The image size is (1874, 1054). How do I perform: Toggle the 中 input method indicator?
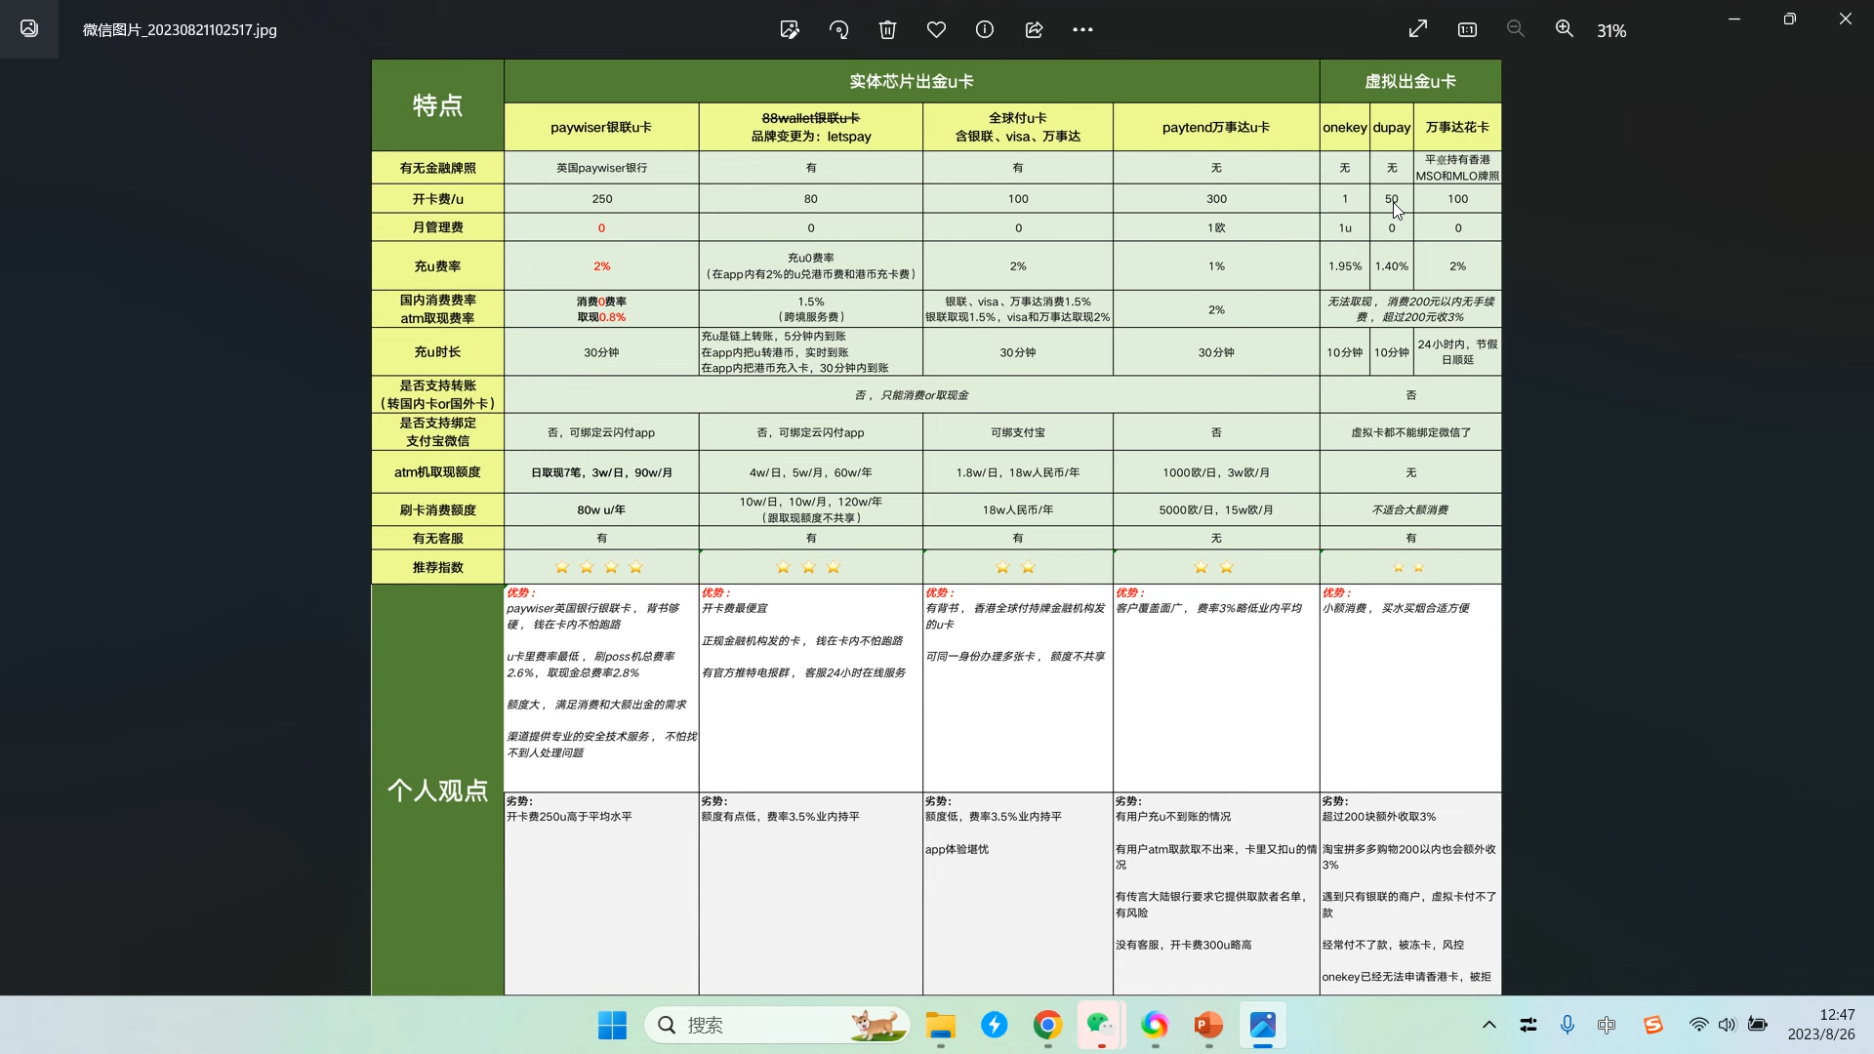click(1606, 1025)
